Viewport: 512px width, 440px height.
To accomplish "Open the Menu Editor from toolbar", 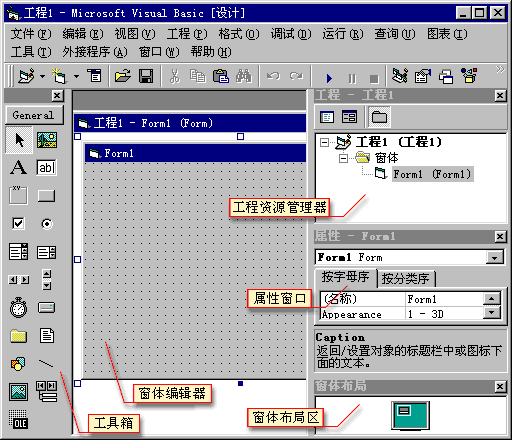I will coord(95,76).
